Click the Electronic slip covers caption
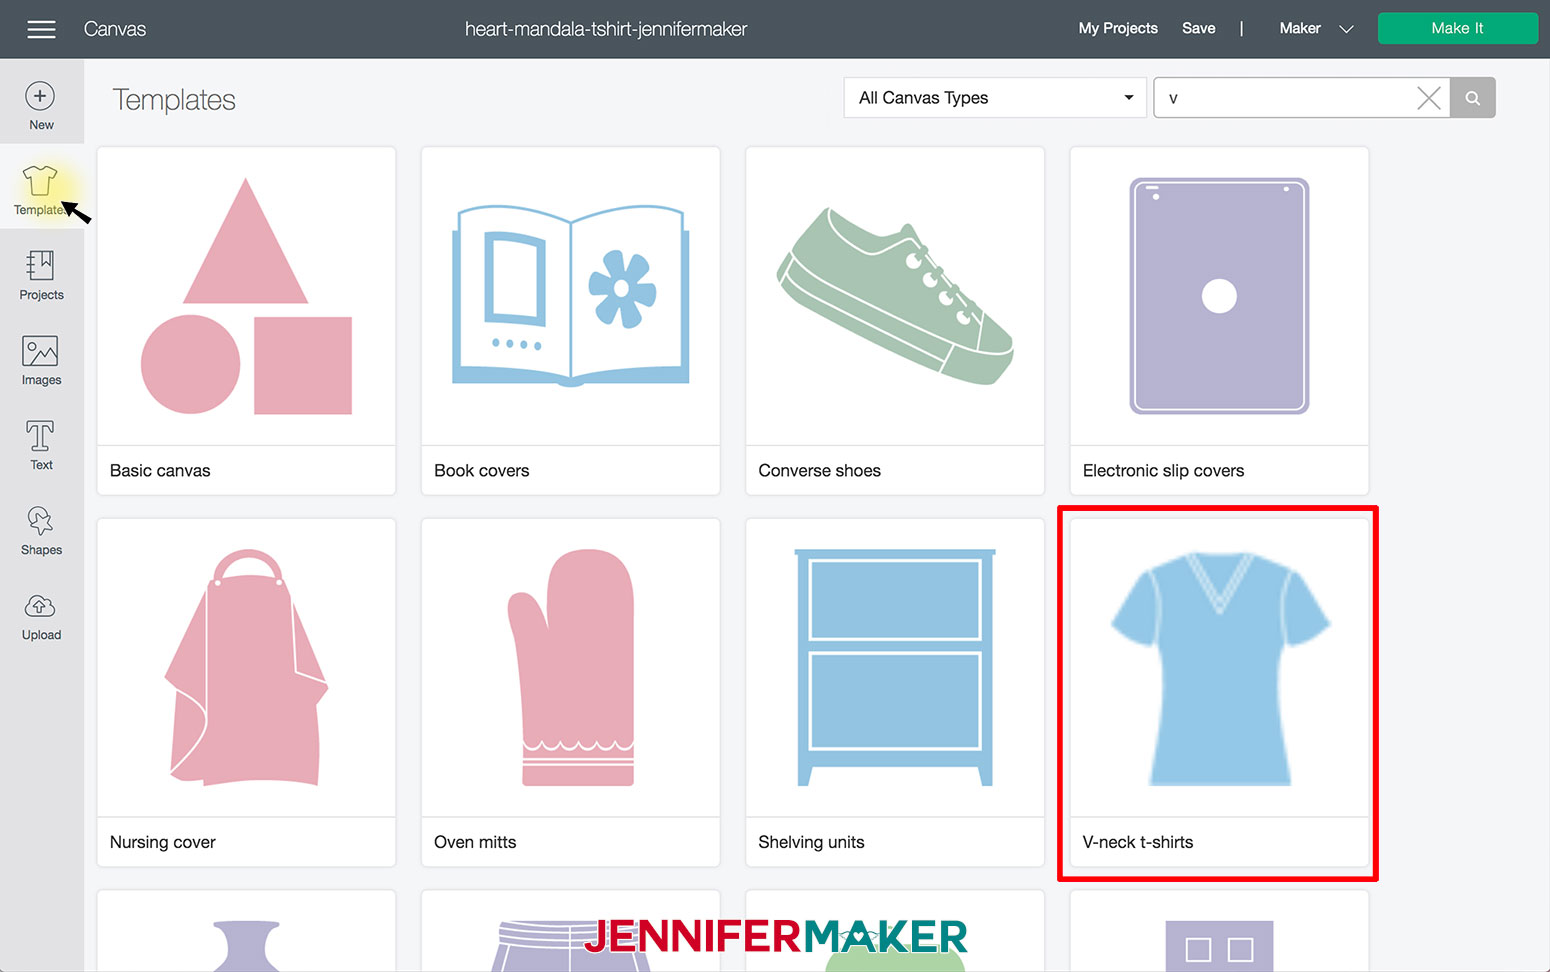 (x=1164, y=471)
